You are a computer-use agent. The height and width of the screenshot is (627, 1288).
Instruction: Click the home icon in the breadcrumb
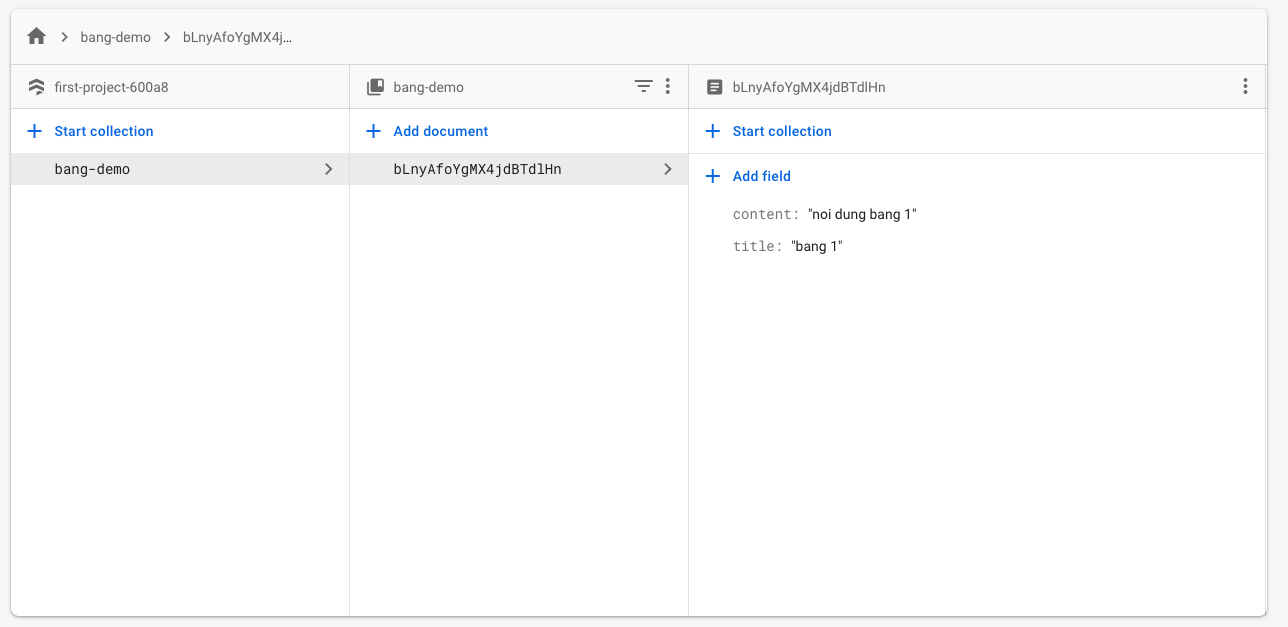(36, 35)
